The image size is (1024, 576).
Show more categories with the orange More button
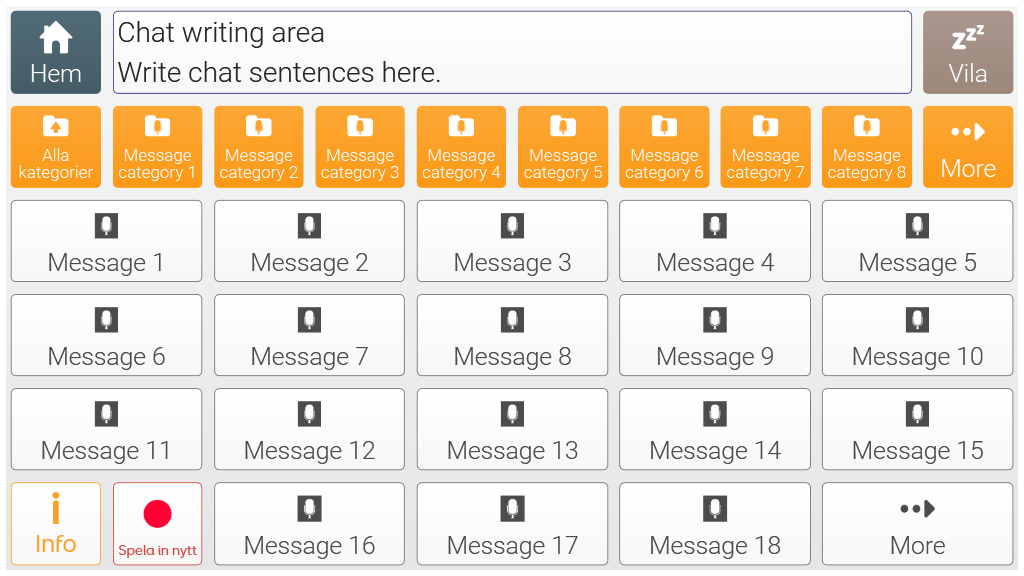[967, 147]
